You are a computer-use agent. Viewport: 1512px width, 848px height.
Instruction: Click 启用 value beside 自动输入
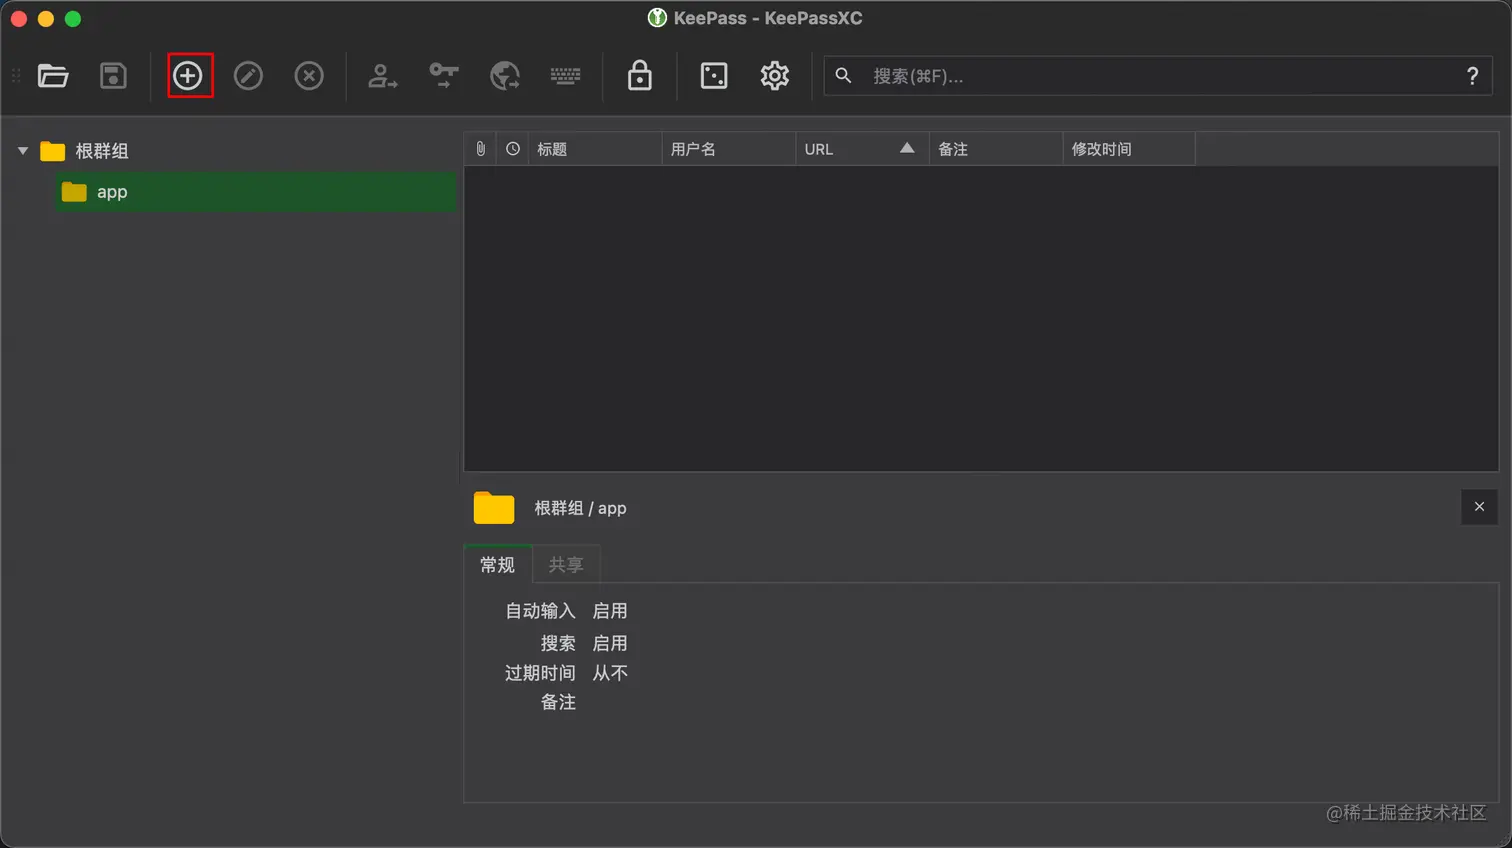(x=610, y=611)
